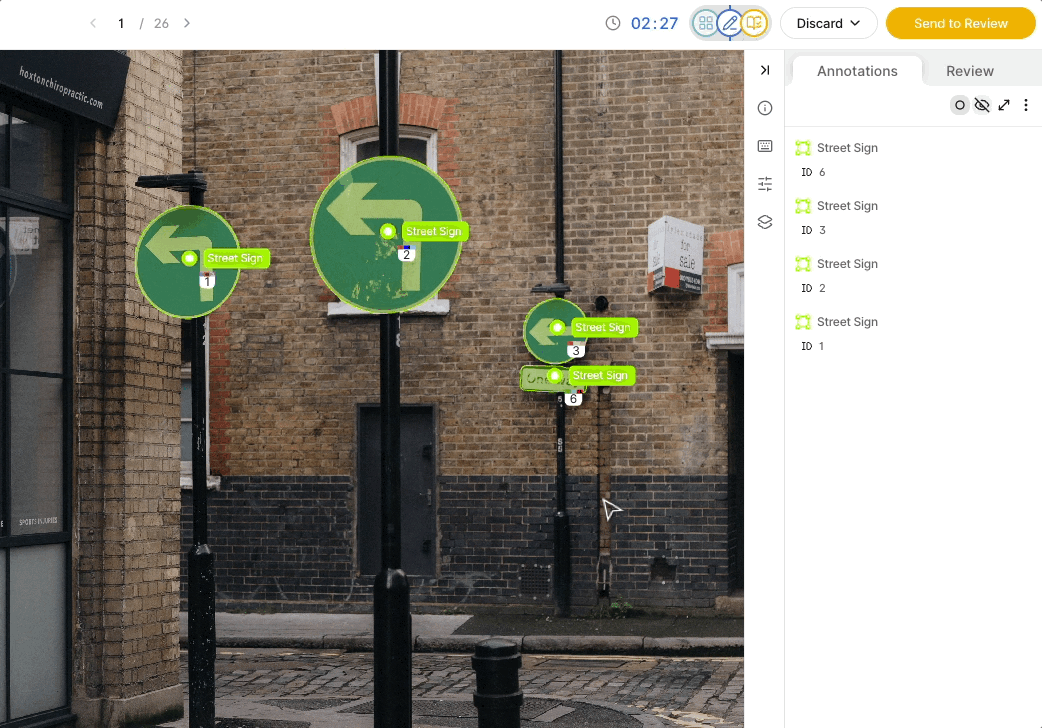Select the grid view mode icon
The width and height of the screenshot is (1042, 728).
tap(706, 23)
